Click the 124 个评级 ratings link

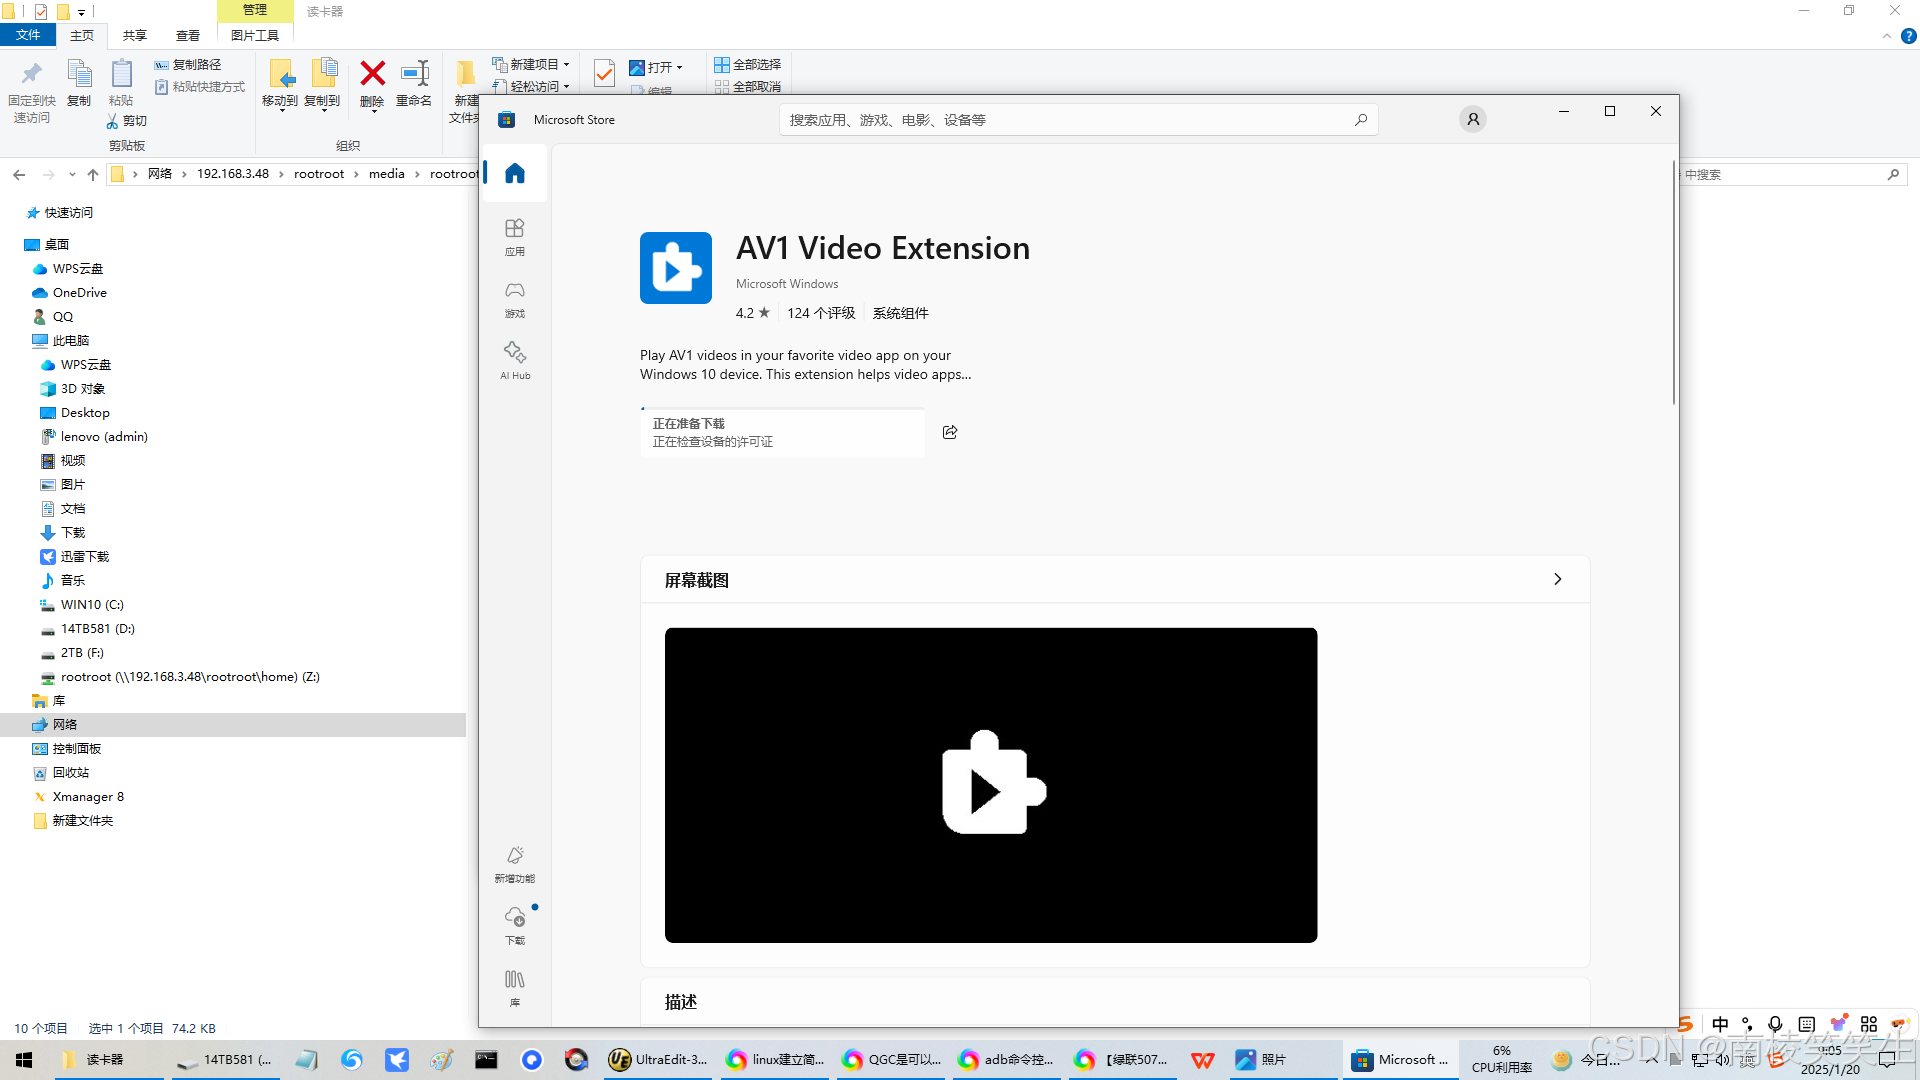coord(820,313)
